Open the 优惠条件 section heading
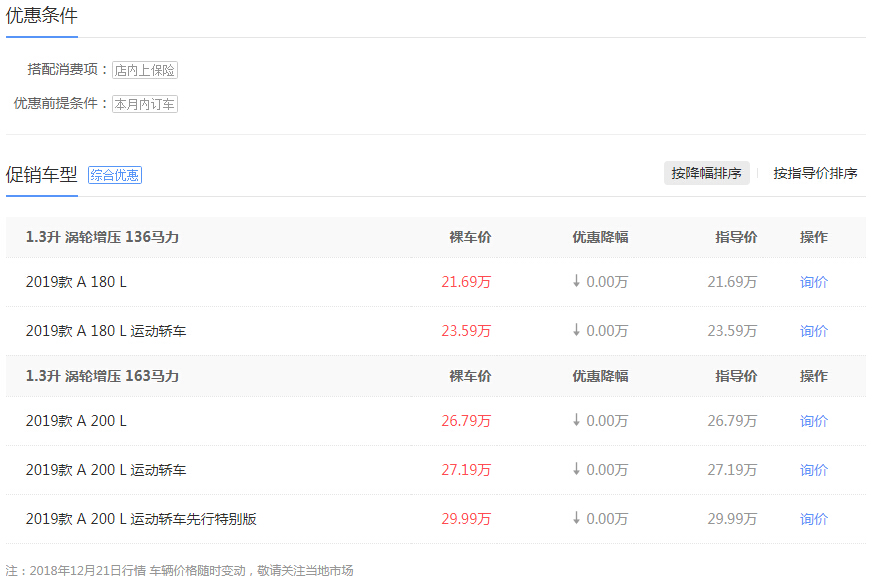The width and height of the screenshot is (879, 586). click(x=41, y=16)
